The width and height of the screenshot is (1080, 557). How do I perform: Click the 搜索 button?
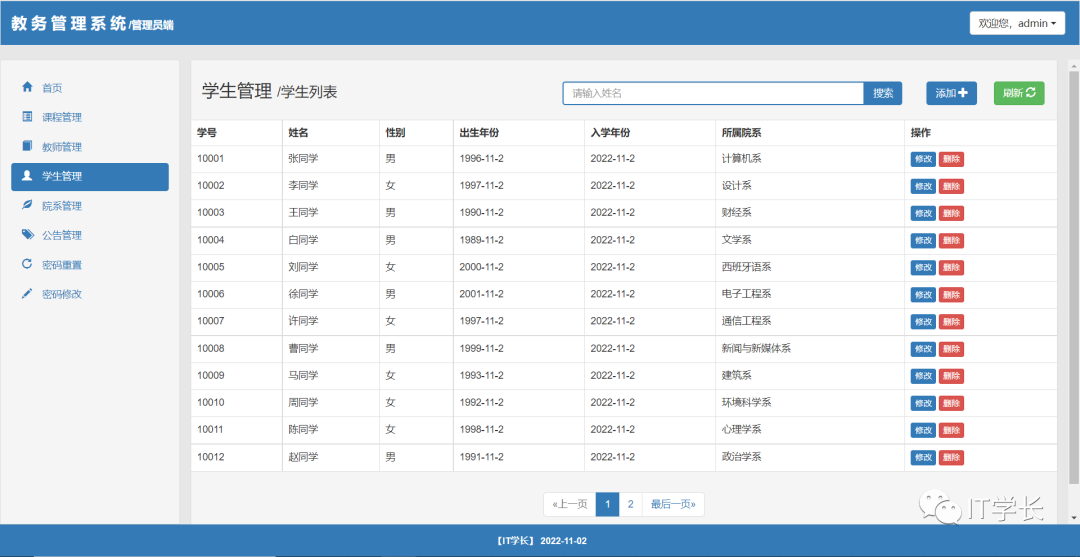point(883,93)
